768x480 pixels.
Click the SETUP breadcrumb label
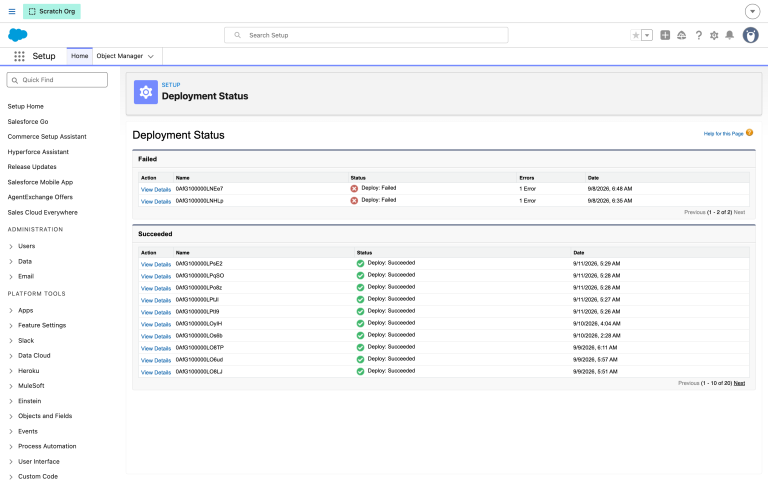tap(171, 85)
